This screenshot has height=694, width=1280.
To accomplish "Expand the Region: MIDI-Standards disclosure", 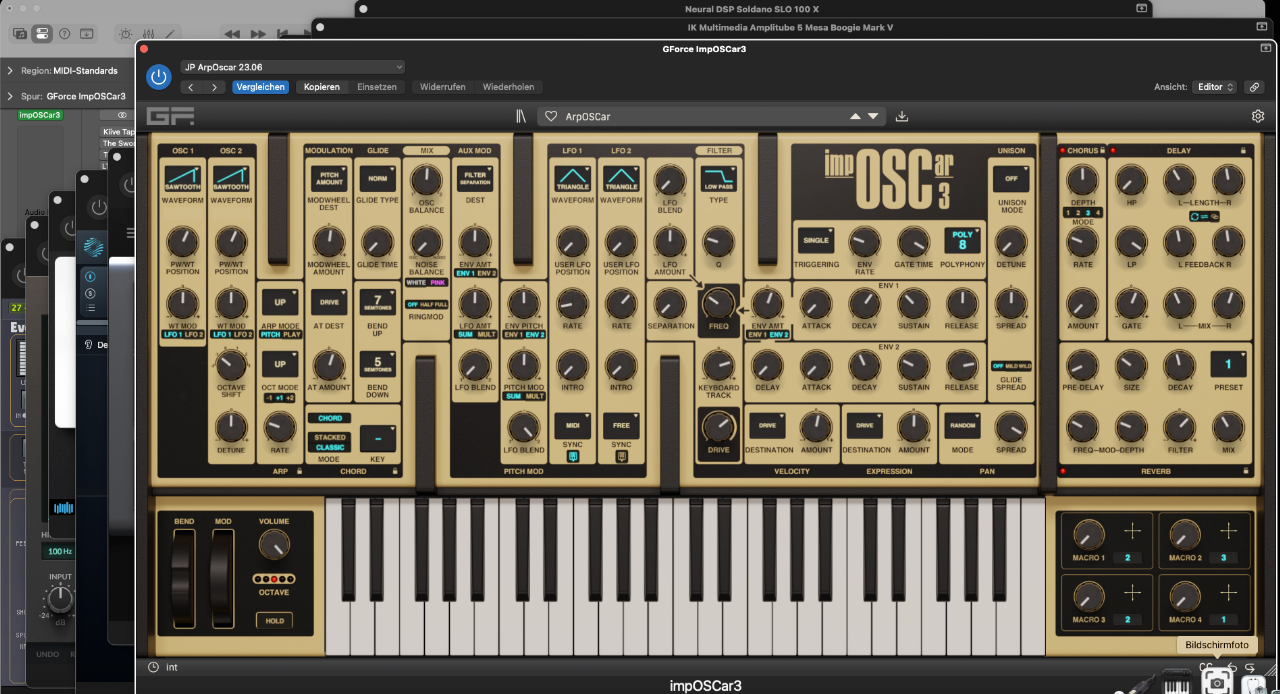I will point(10,71).
